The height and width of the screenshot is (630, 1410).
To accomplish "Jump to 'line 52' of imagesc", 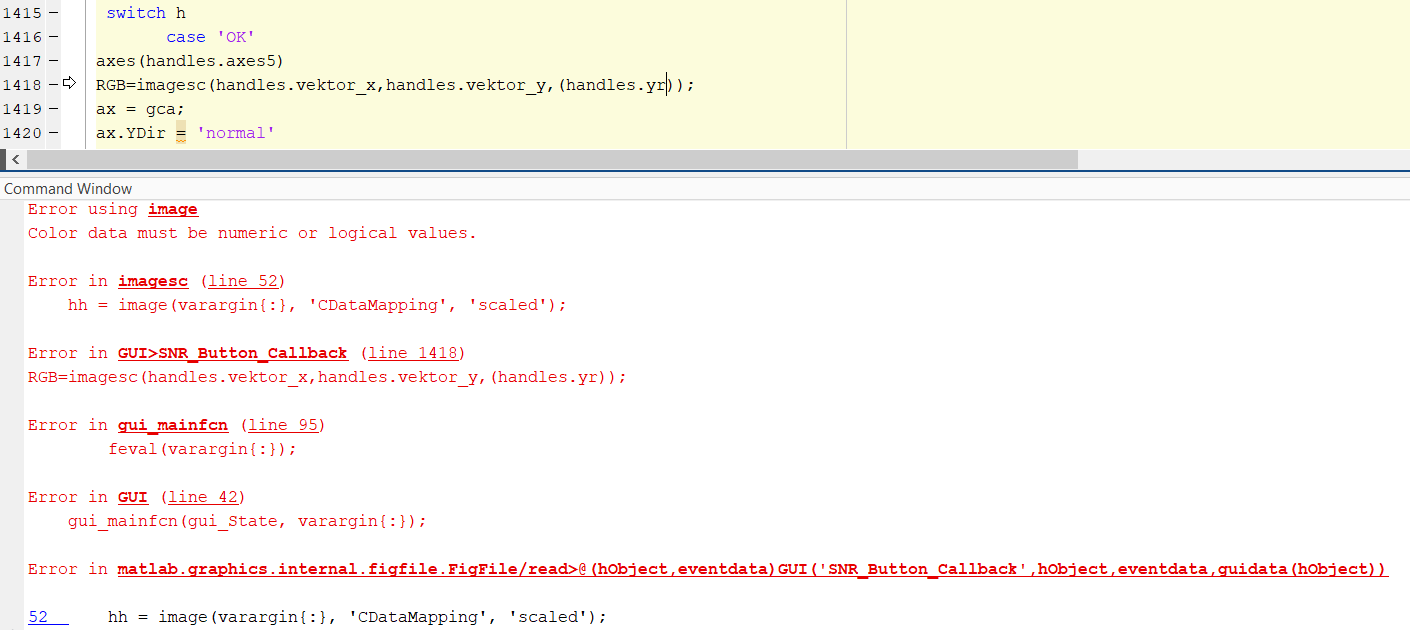I will click(x=245, y=281).
